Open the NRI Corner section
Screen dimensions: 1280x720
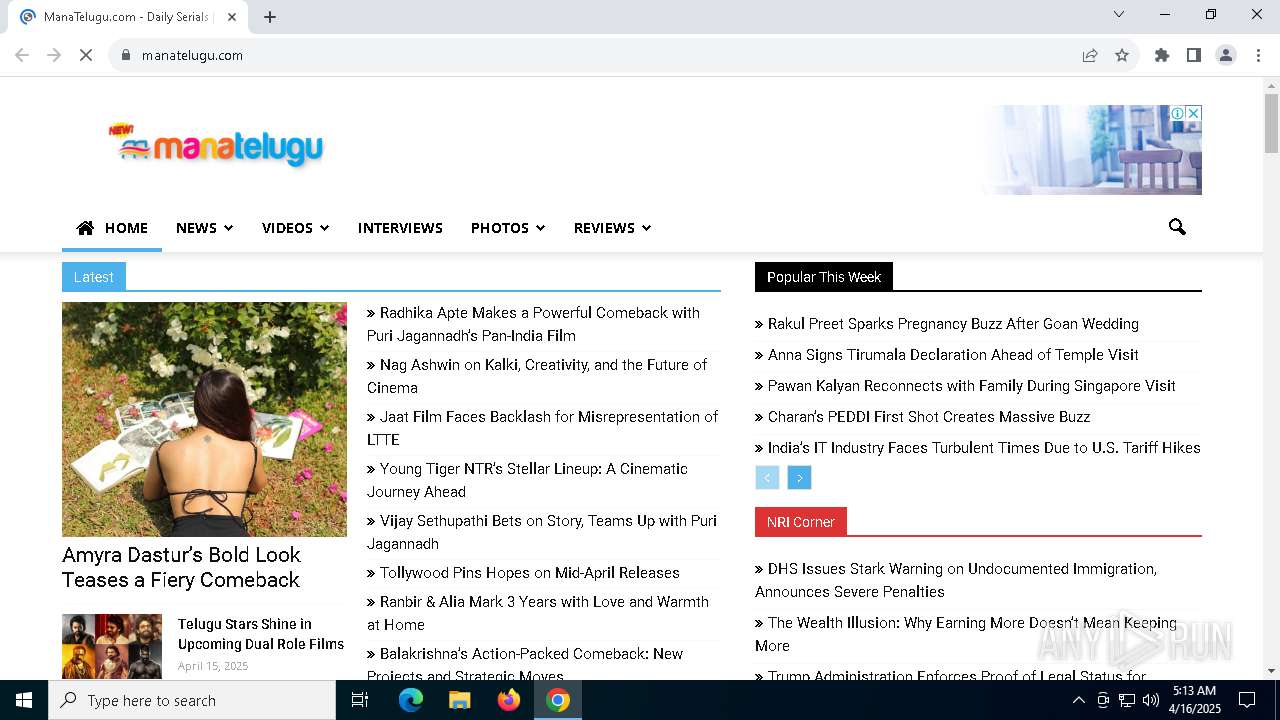[801, 522]
